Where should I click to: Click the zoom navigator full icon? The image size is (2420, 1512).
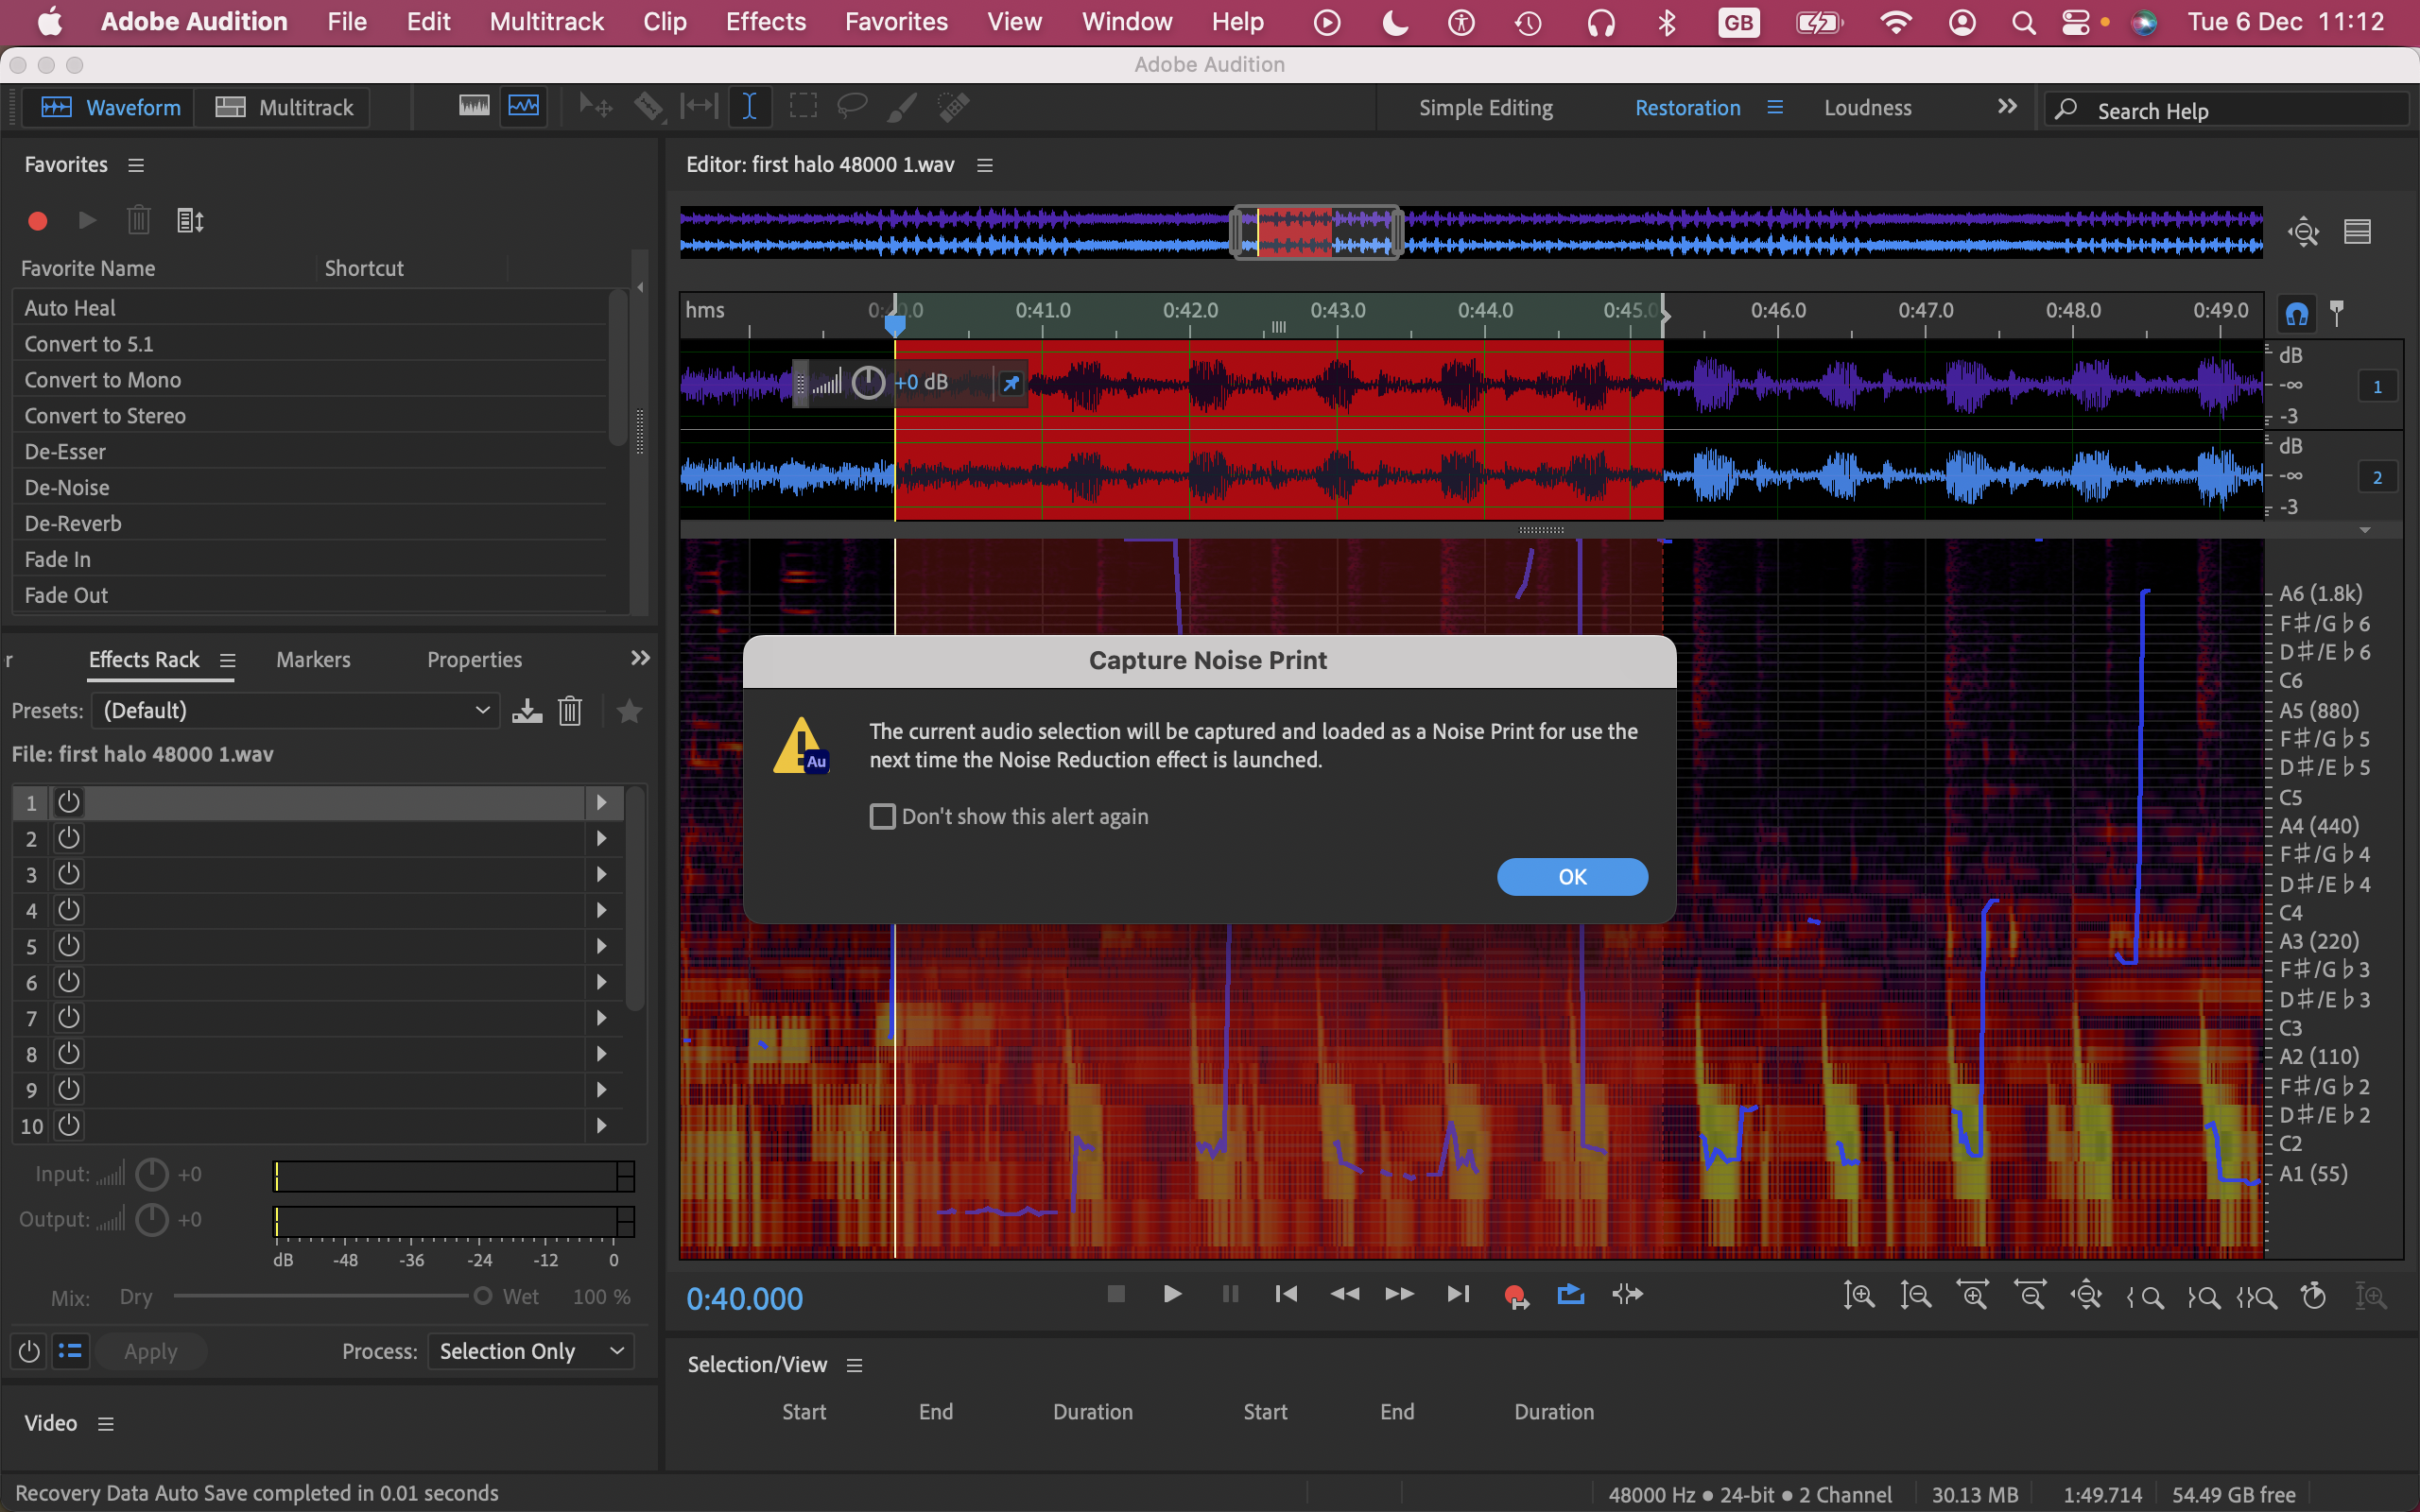tap(2304, 232)
